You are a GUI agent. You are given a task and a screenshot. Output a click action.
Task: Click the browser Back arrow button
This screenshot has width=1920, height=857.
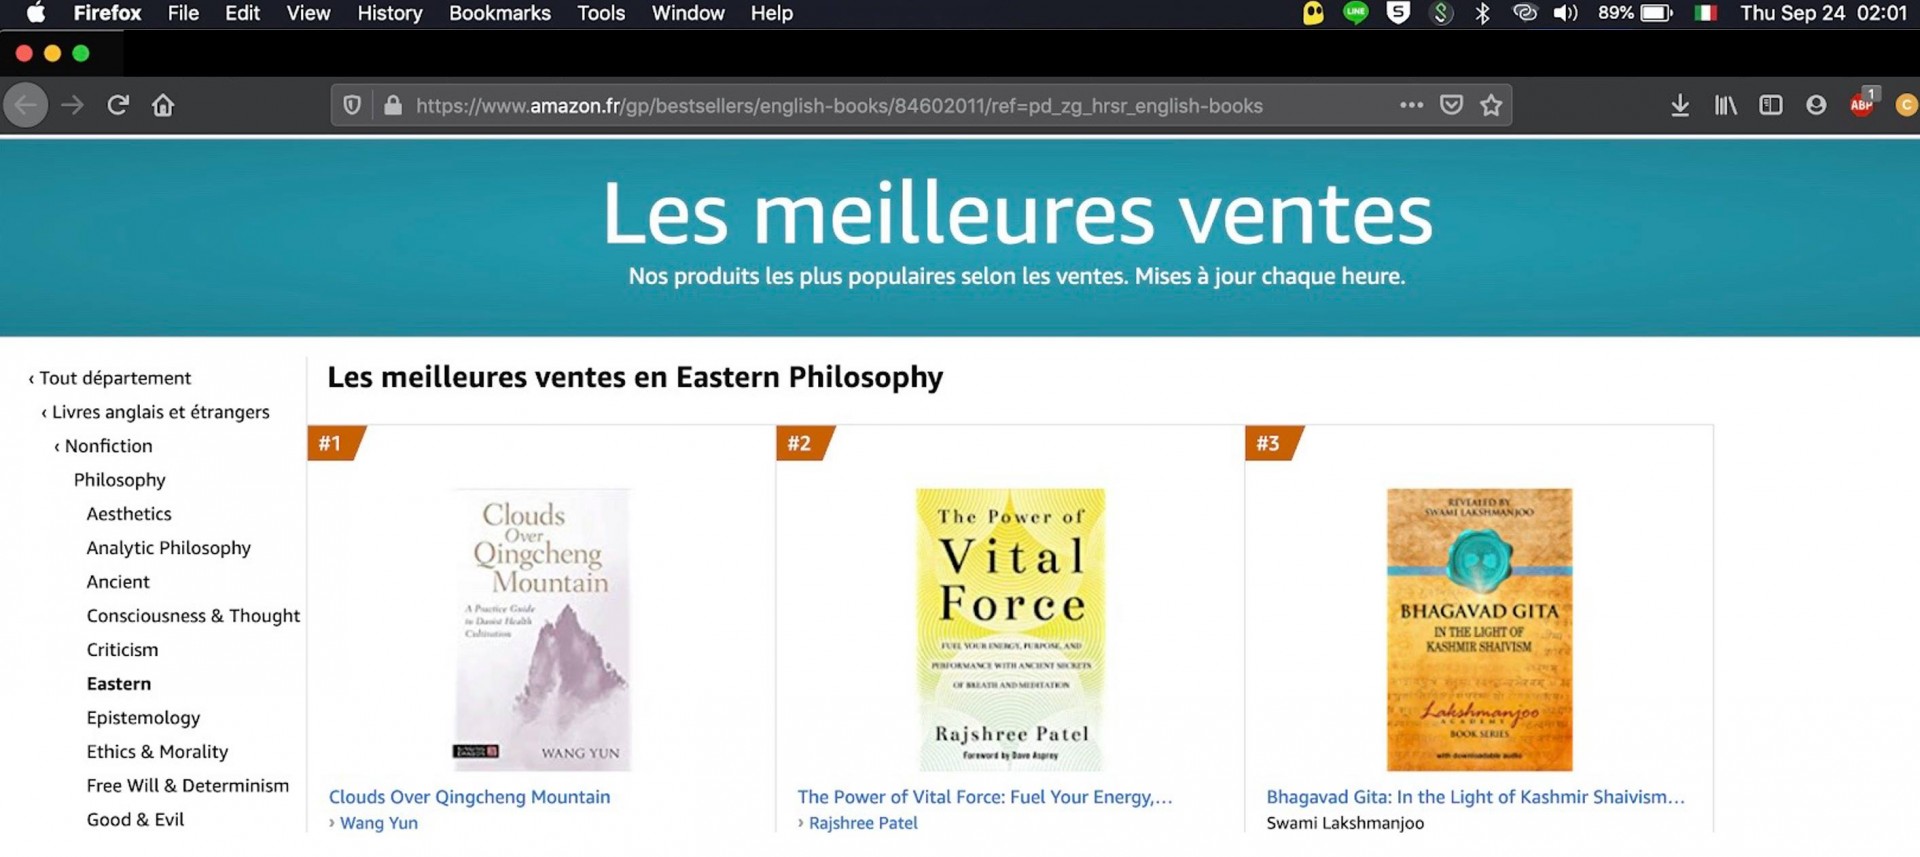pyautogui.click(x=26, y=105)
